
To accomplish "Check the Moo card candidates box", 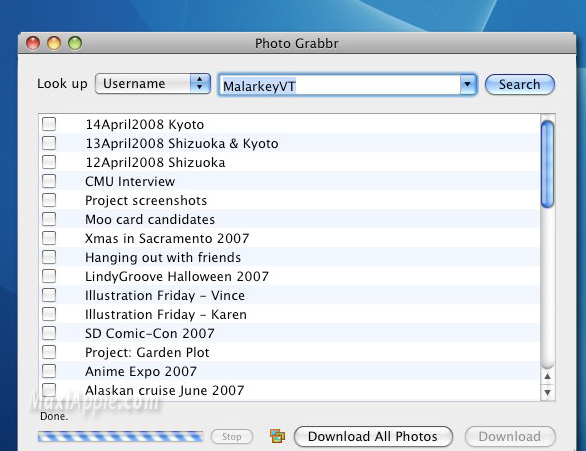I will 49,219.
